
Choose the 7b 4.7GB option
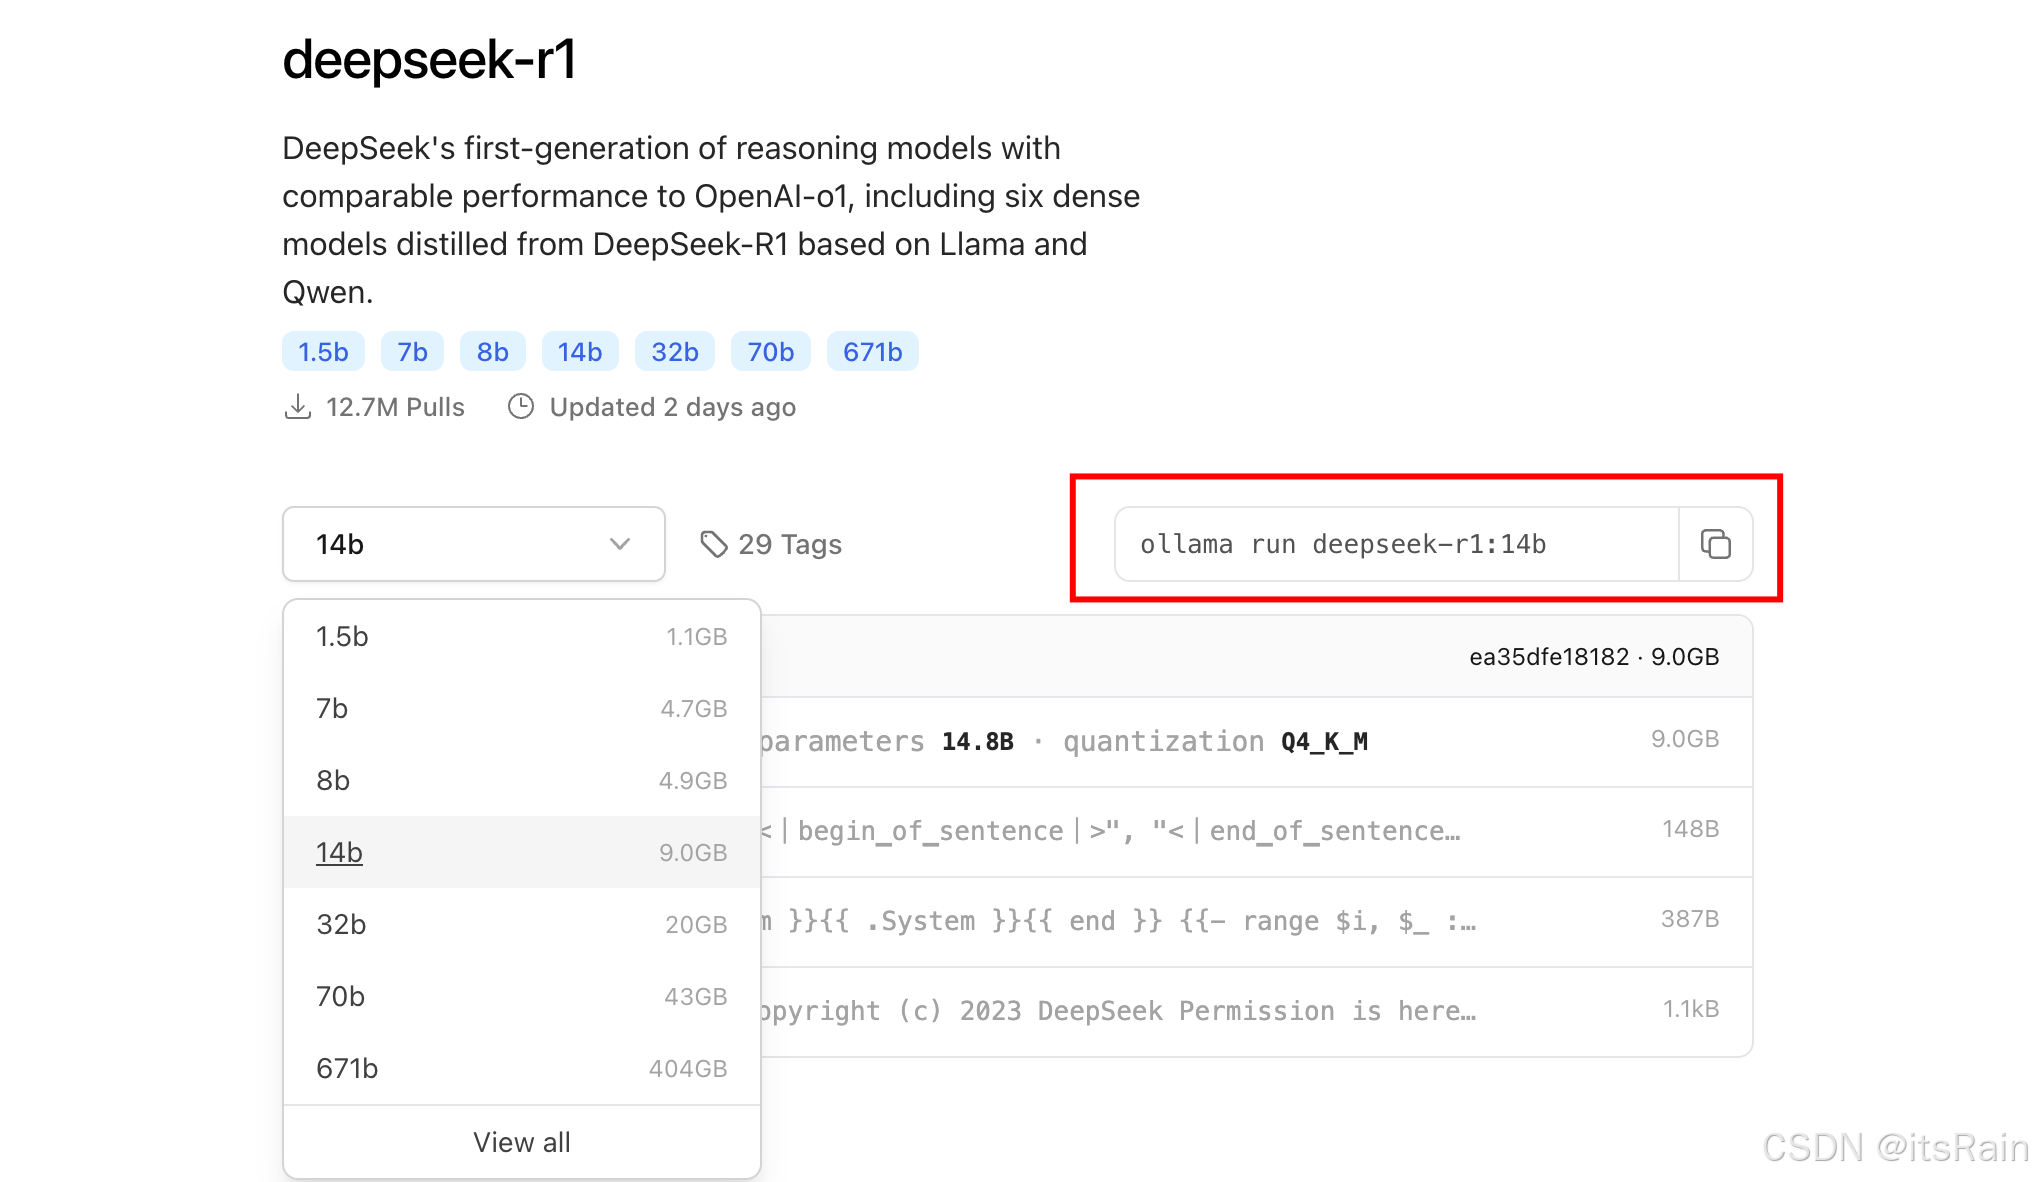pos(522,709)
